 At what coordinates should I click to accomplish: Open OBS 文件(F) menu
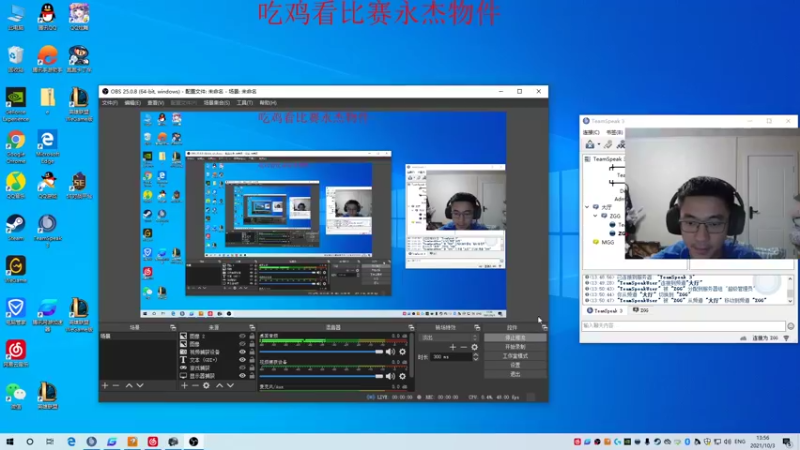coord(110,103)
